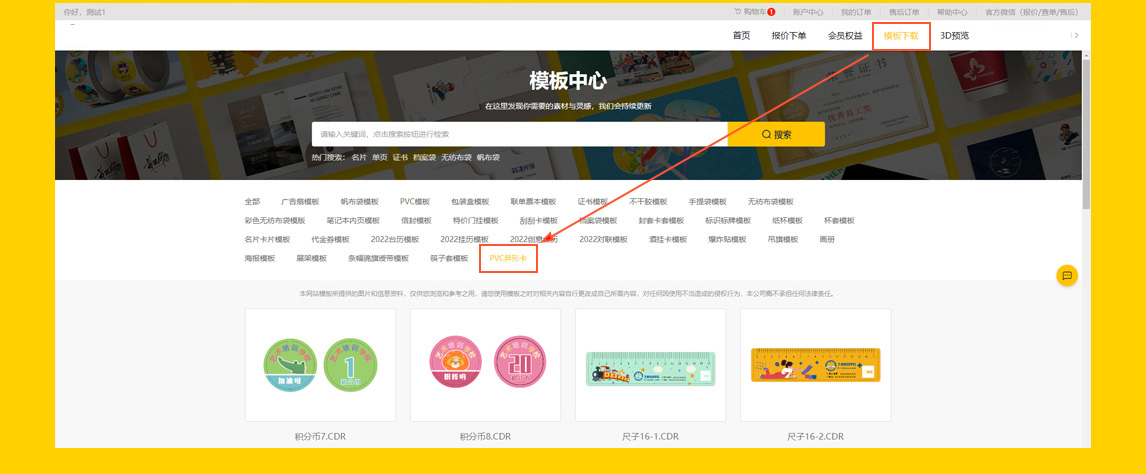Click the yellow chat support icon

[x=1067, y=276]
